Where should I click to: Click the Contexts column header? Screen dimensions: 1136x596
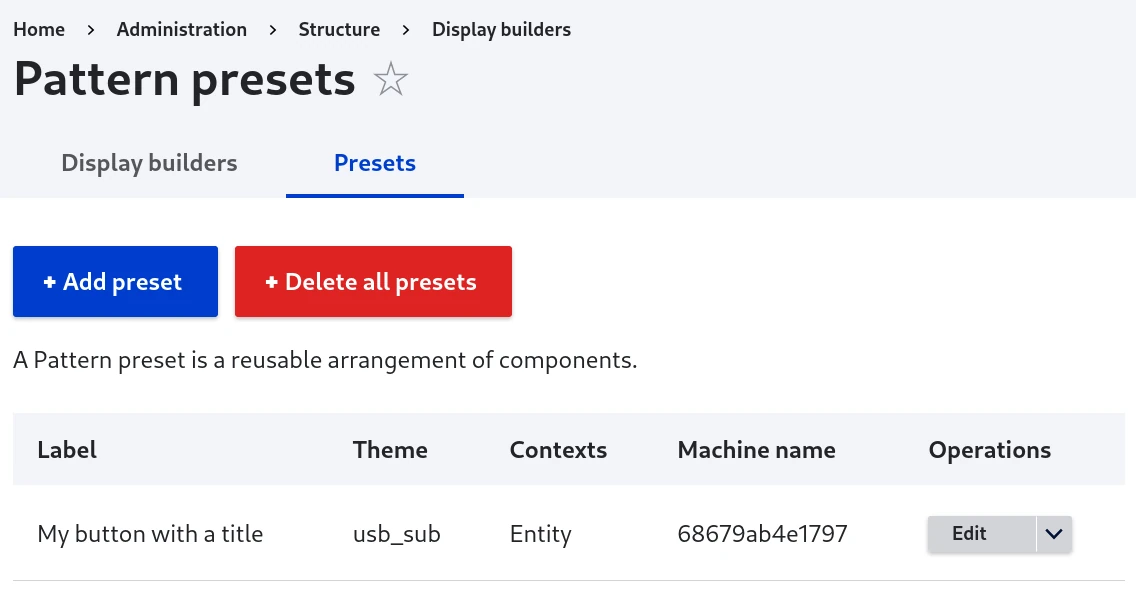pyautogui.click(x=558, y=450)
